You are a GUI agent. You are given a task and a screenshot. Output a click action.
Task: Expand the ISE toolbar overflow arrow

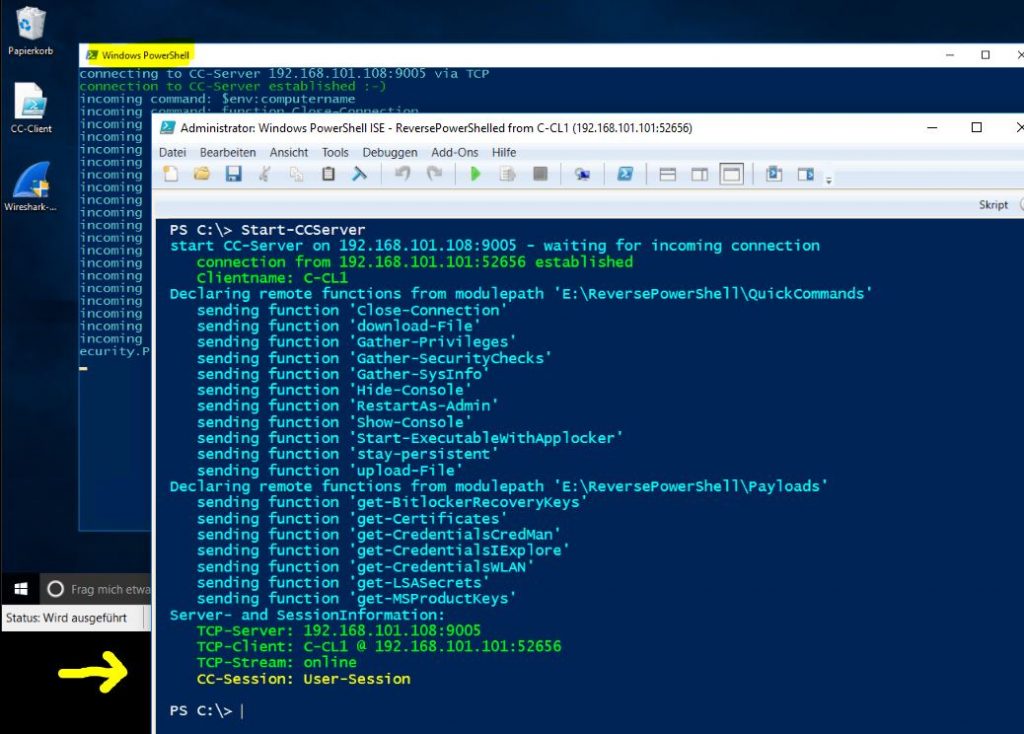(x=829, y=180)
